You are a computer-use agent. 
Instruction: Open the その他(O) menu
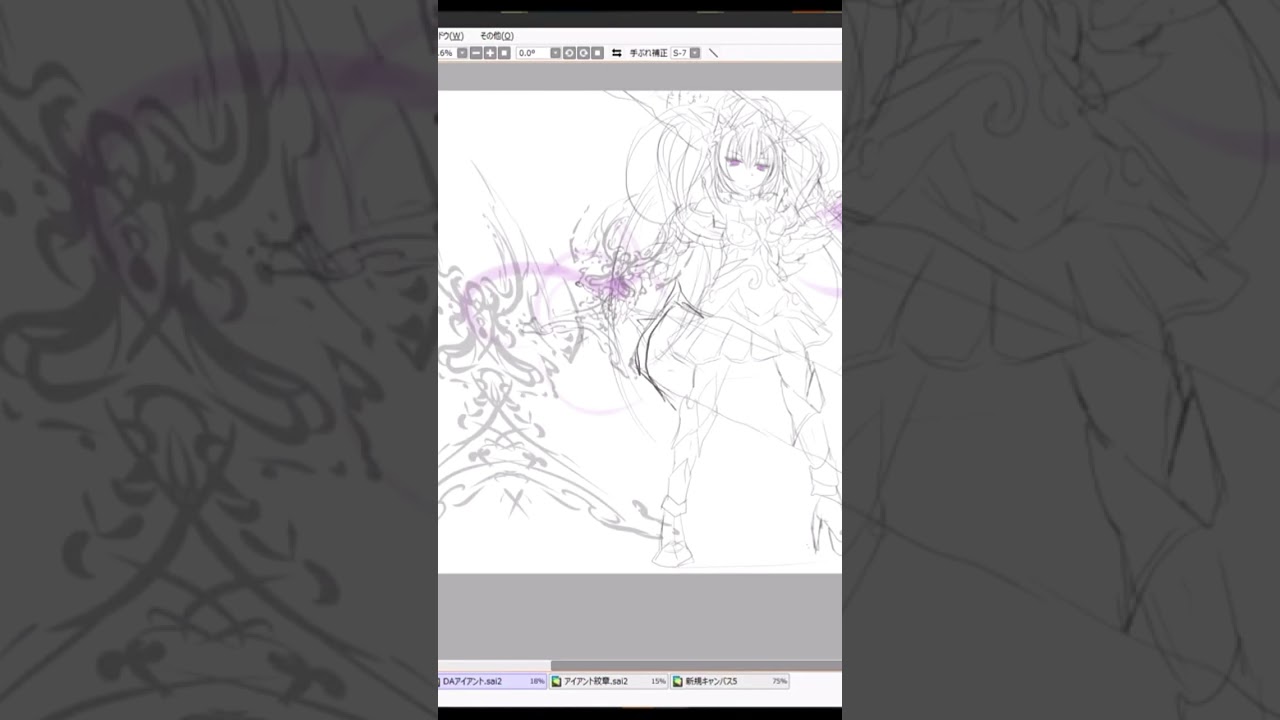[x=496, y=35]
